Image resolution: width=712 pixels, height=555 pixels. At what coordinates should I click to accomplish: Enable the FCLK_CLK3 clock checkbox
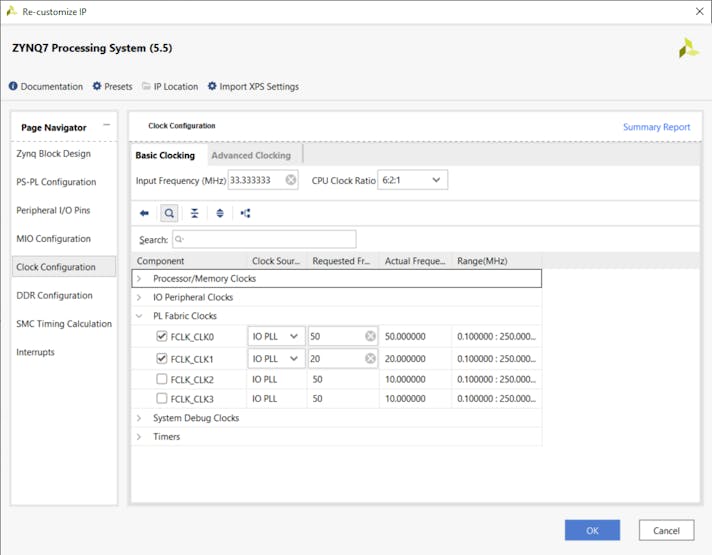coord(162,398)
